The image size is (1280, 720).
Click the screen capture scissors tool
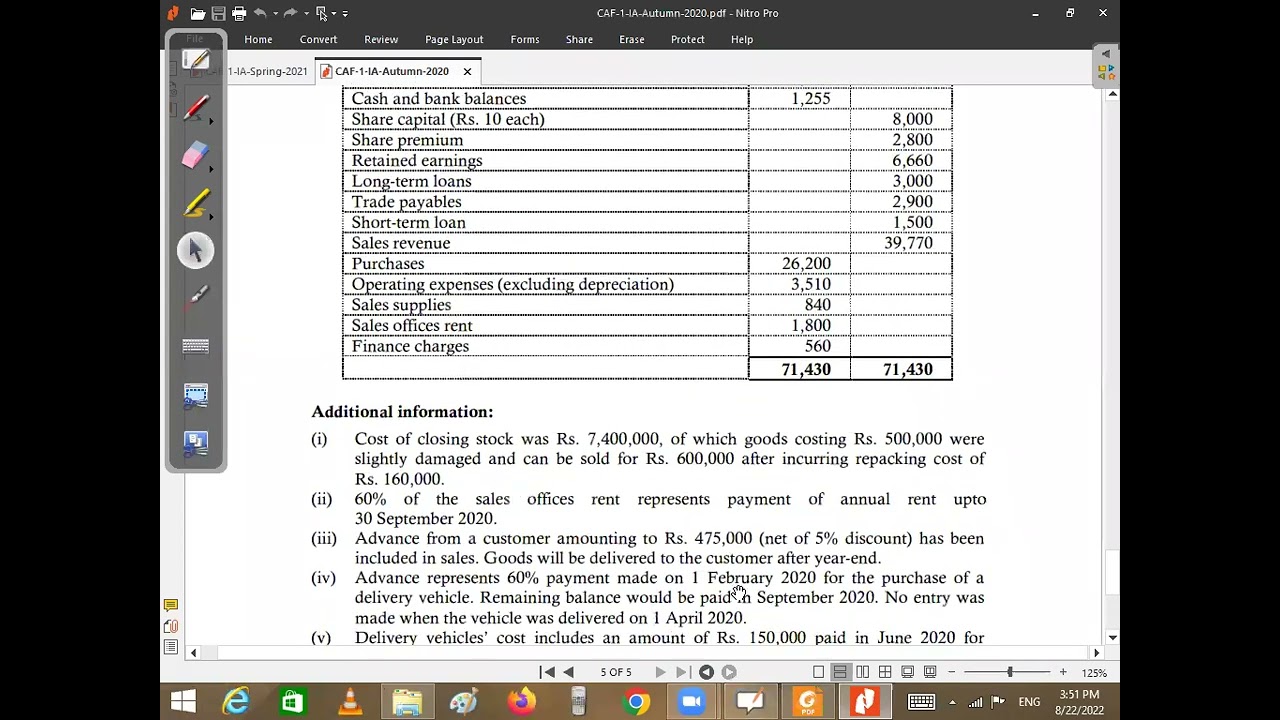(196, 395)
